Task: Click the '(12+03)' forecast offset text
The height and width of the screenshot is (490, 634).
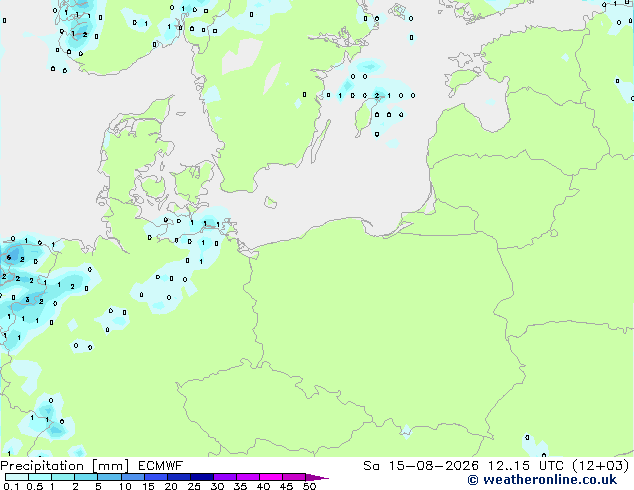Action: tap(601, 466)
